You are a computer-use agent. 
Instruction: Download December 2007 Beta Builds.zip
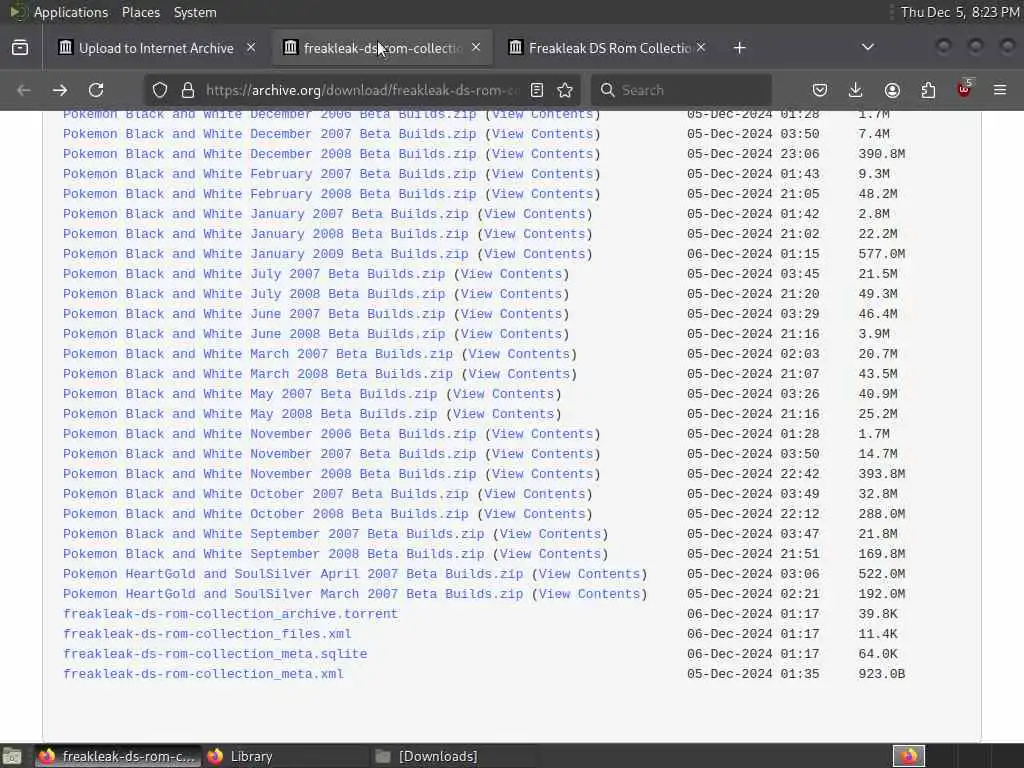point(270,134)
